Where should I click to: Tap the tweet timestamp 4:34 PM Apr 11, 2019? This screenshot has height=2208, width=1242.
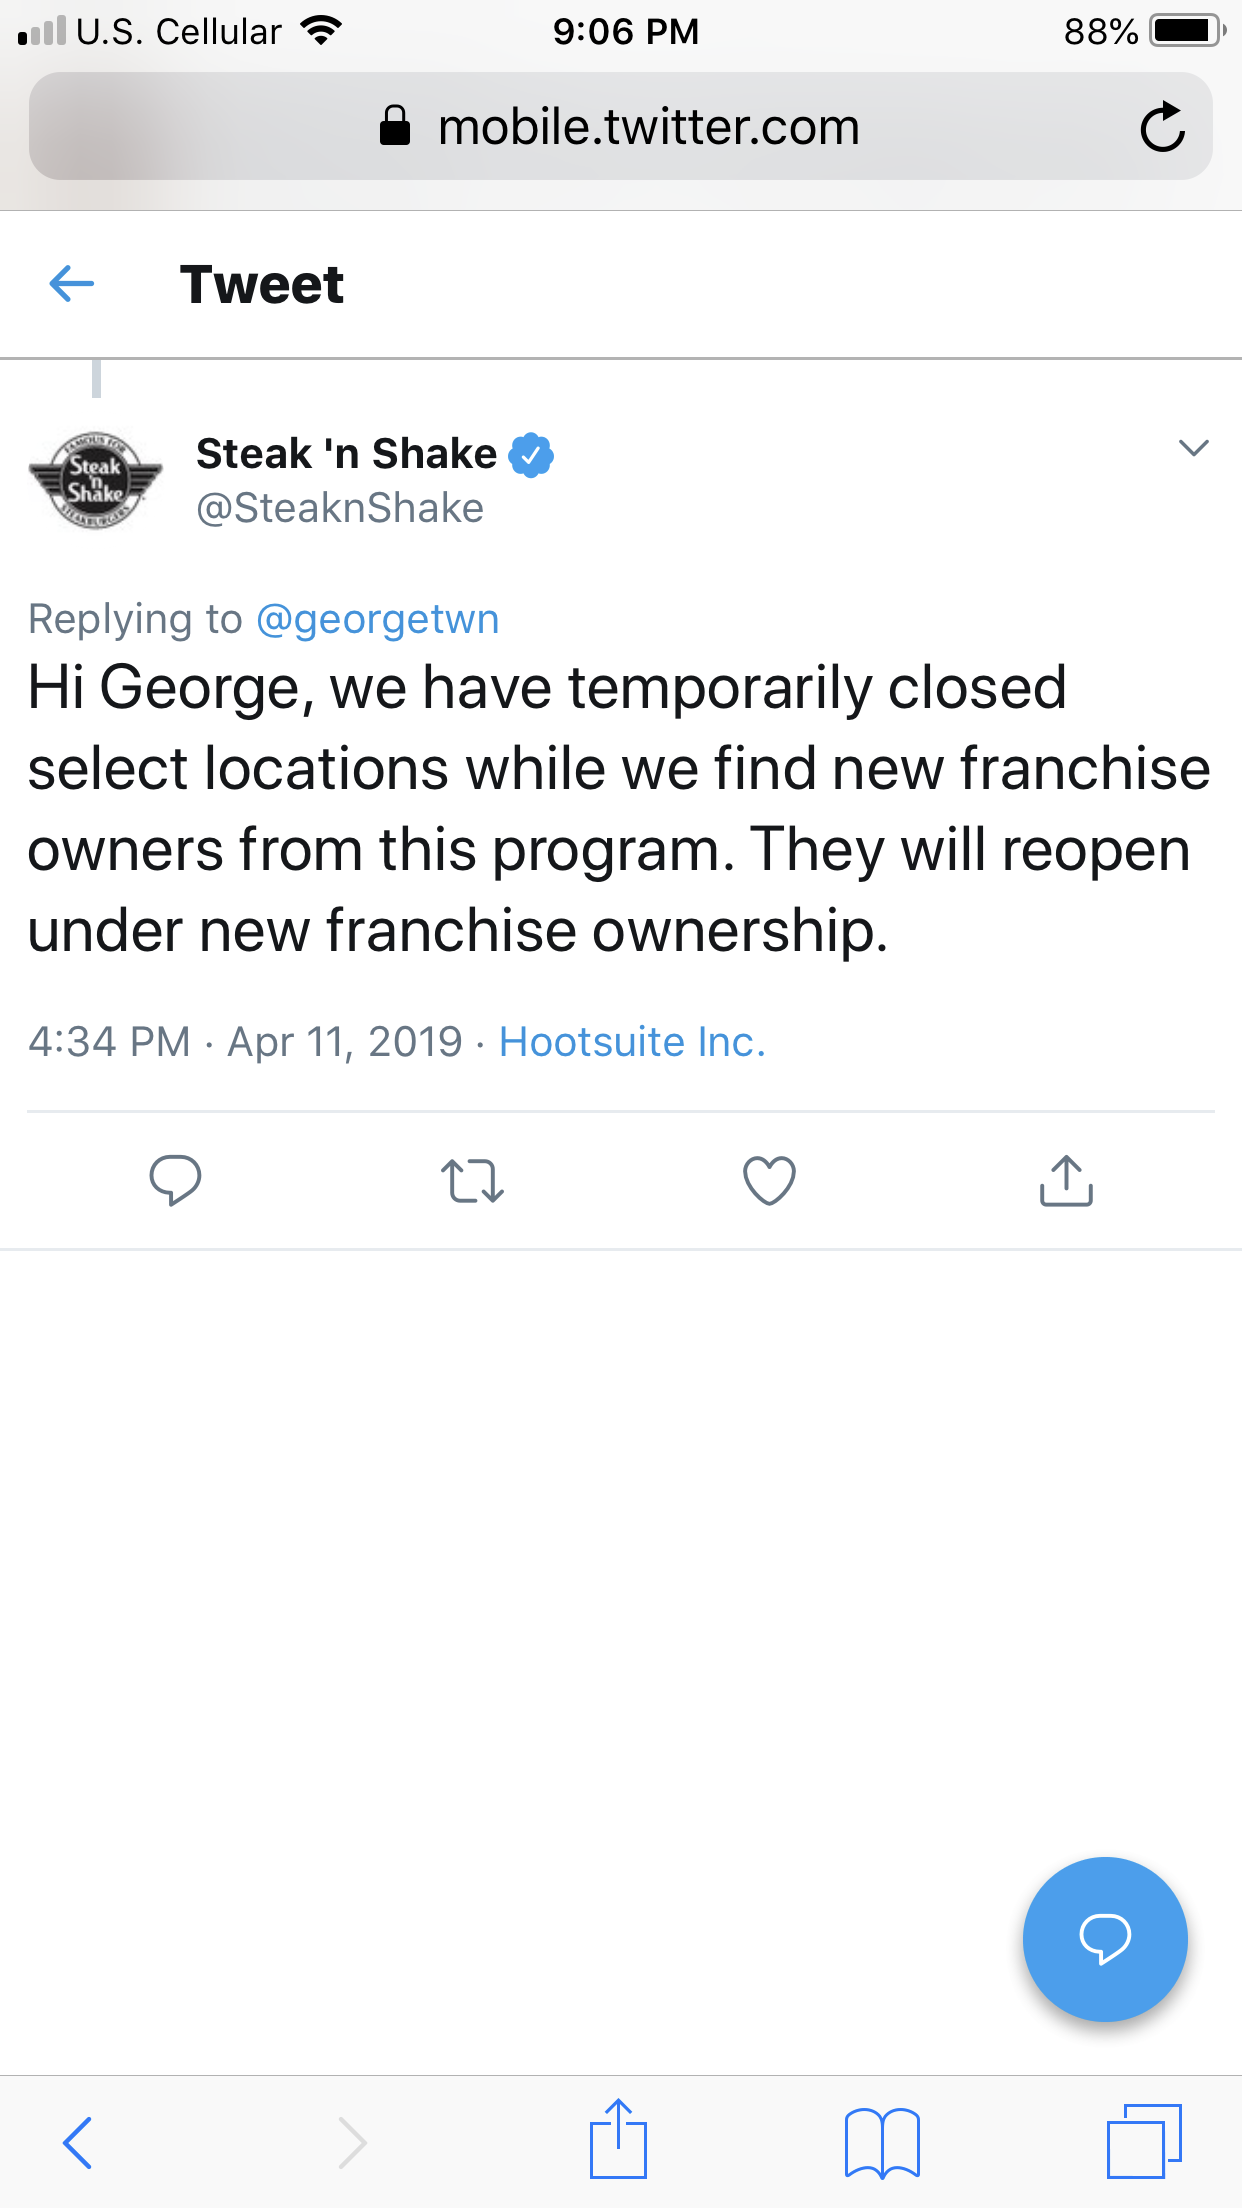click(245, 1042)
